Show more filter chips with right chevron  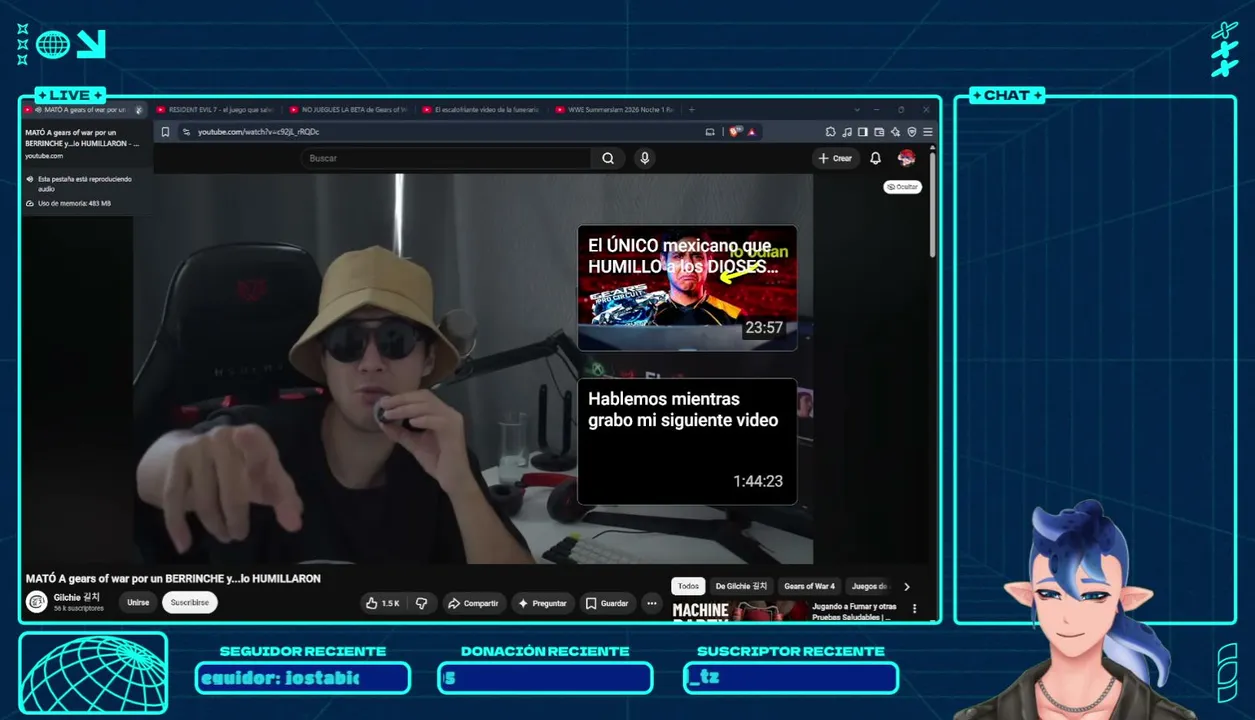pyautogui.click(x=907, y=587)
